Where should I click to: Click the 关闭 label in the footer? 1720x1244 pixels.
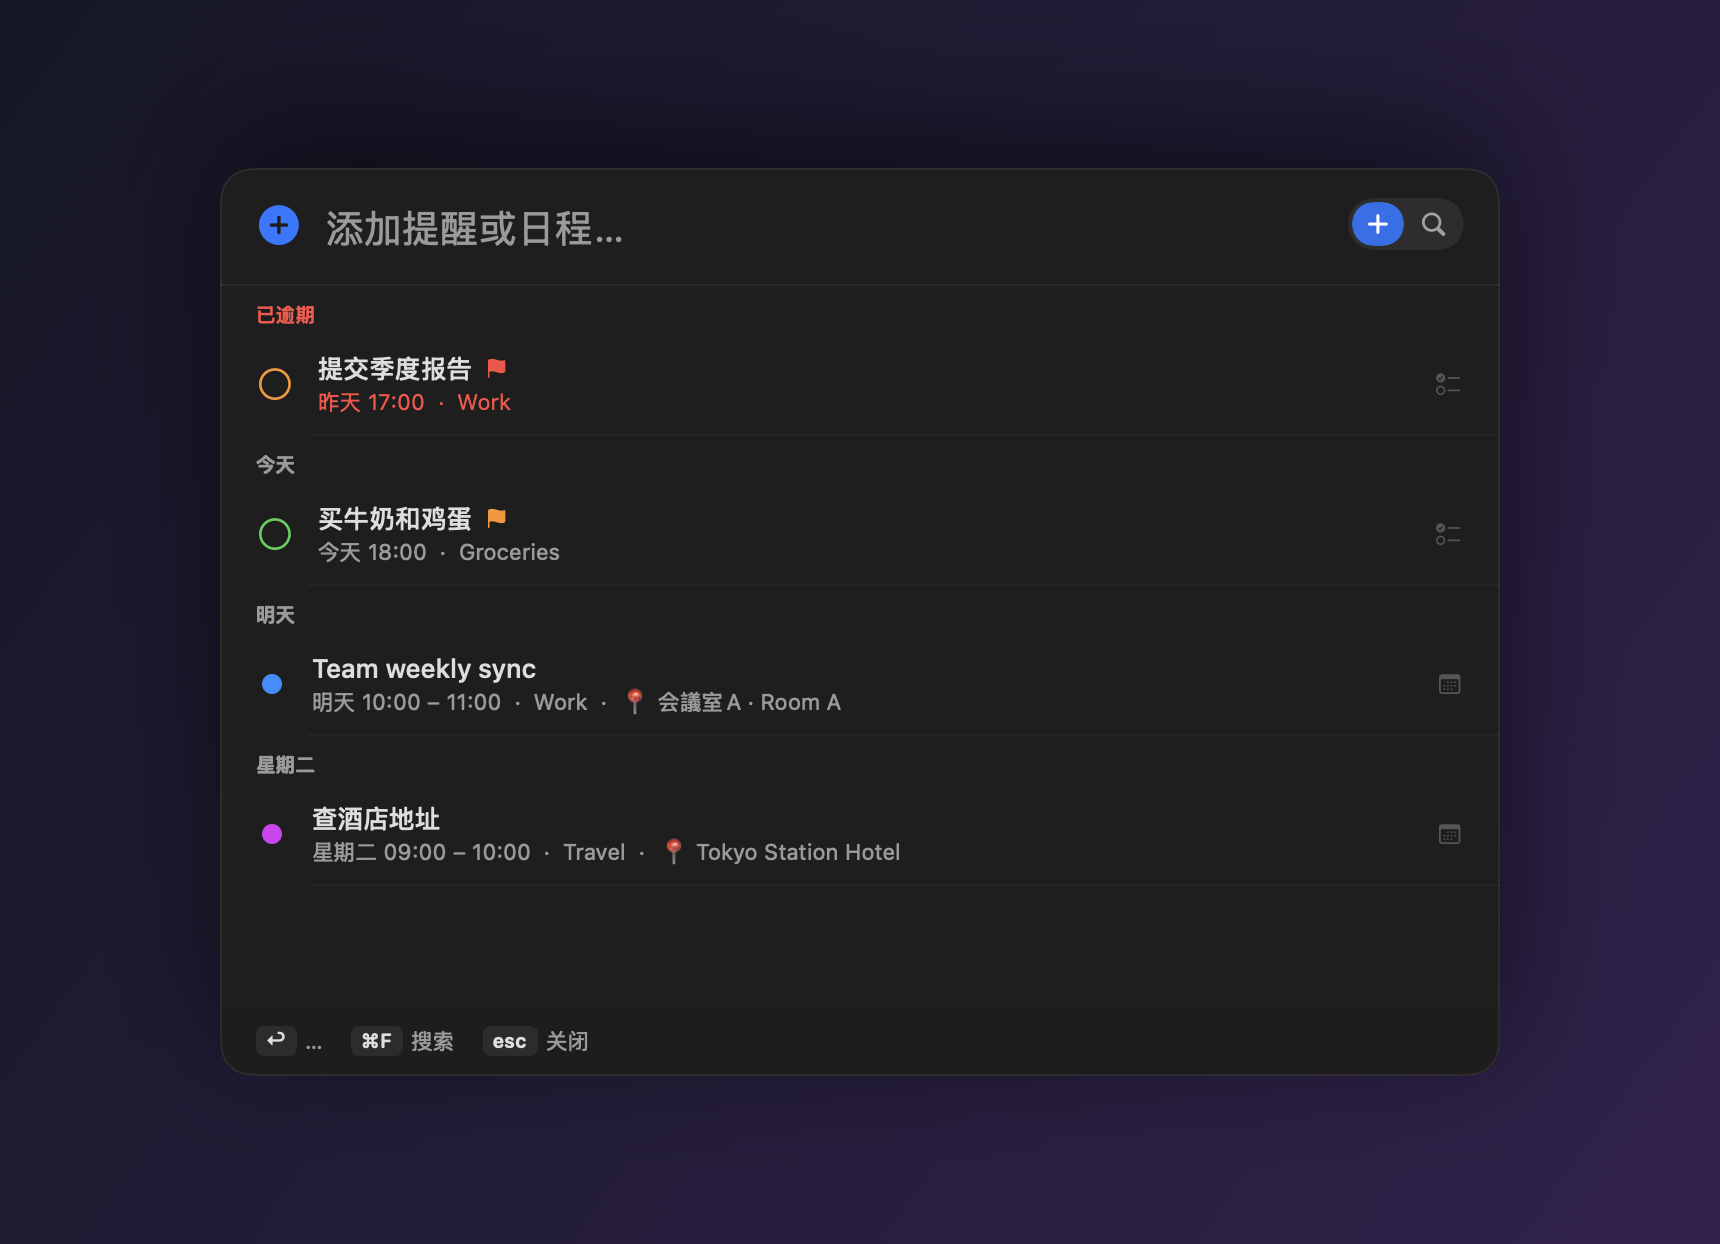[567, 1041]
